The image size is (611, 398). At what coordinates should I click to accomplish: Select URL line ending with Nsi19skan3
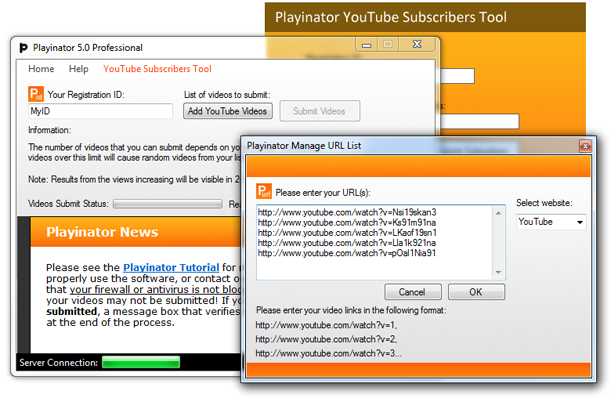347,212
